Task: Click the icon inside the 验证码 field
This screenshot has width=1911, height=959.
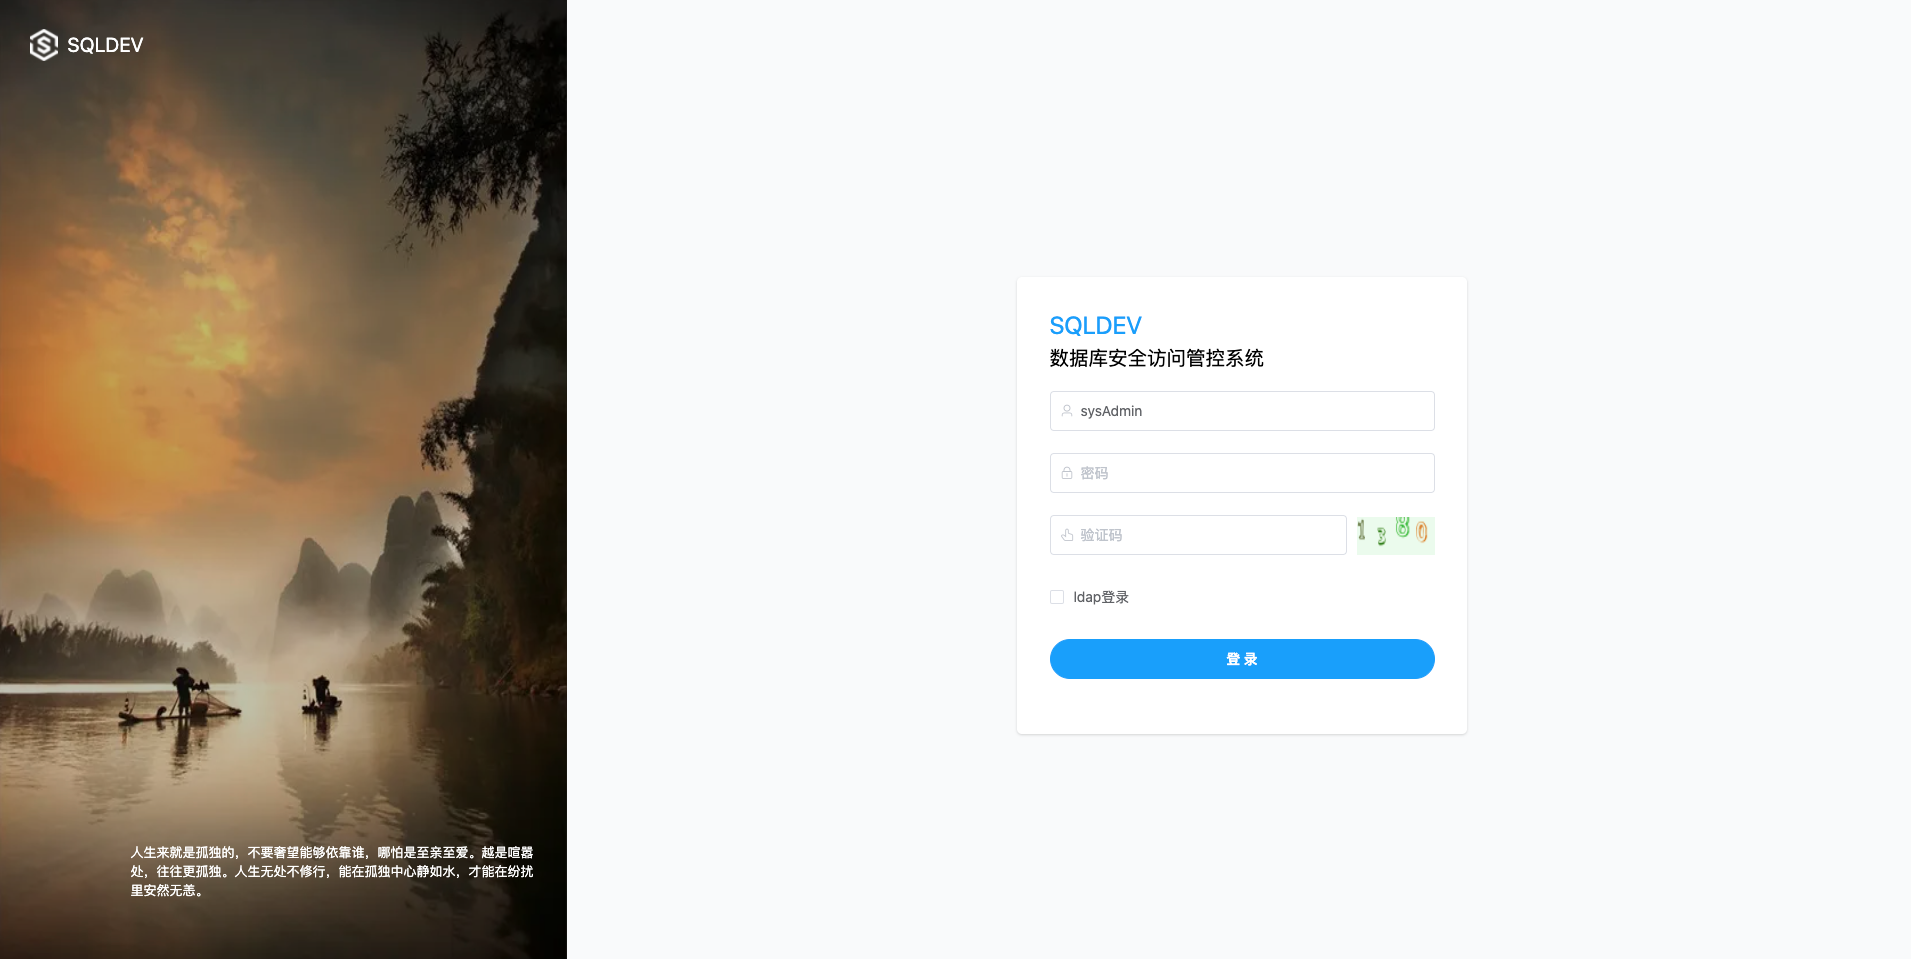Action: [x=1067, y=535]
